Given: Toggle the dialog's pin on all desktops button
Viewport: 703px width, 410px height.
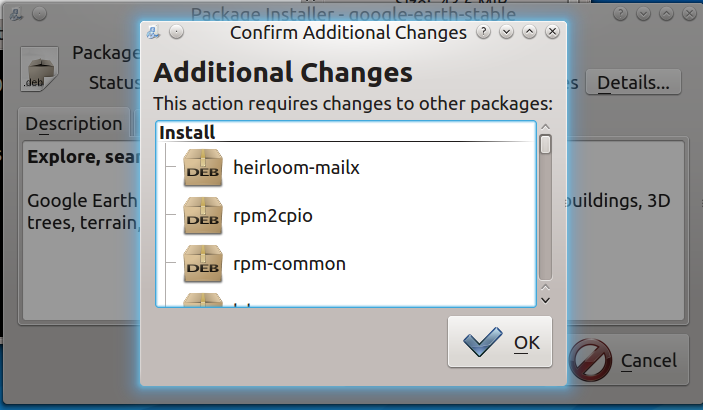Looking at the screenshot, I should pos(176,32).
